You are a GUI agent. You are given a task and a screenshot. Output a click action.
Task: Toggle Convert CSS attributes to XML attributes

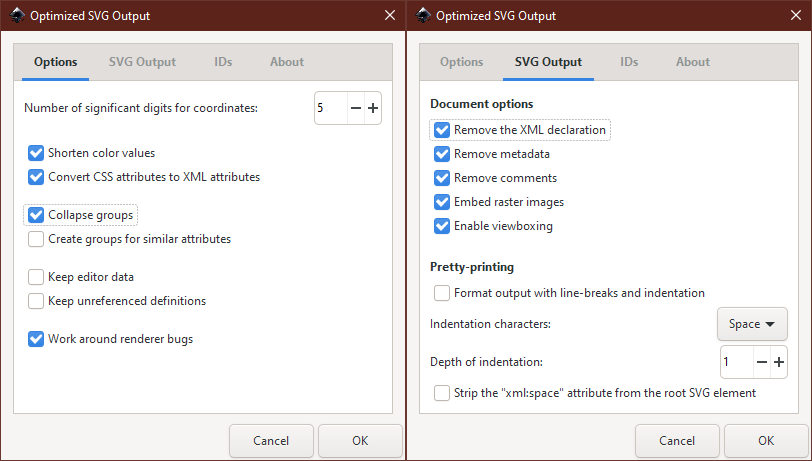coord(37,177)
